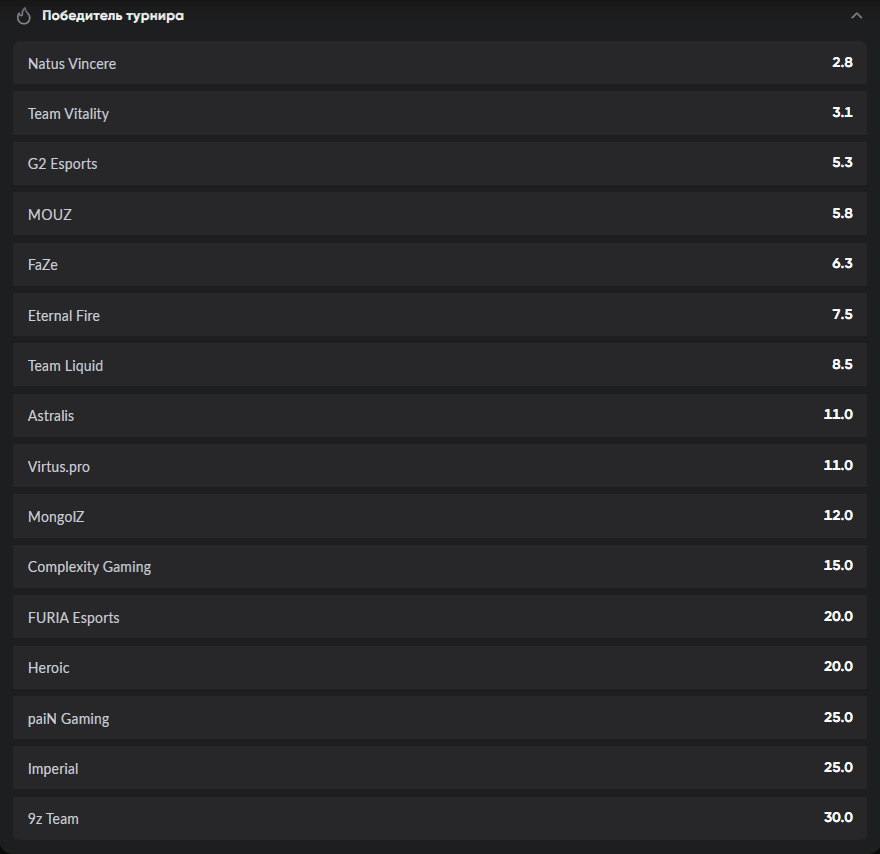Click the 2.8 odds value
880x854 pixels.
(842, 62)
